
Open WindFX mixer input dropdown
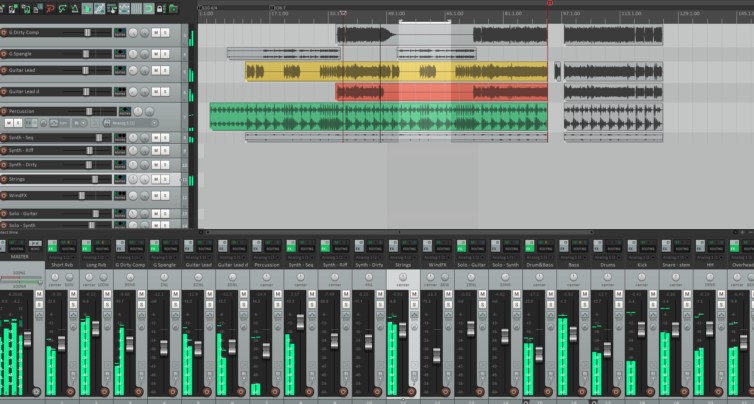coord(438,258)
